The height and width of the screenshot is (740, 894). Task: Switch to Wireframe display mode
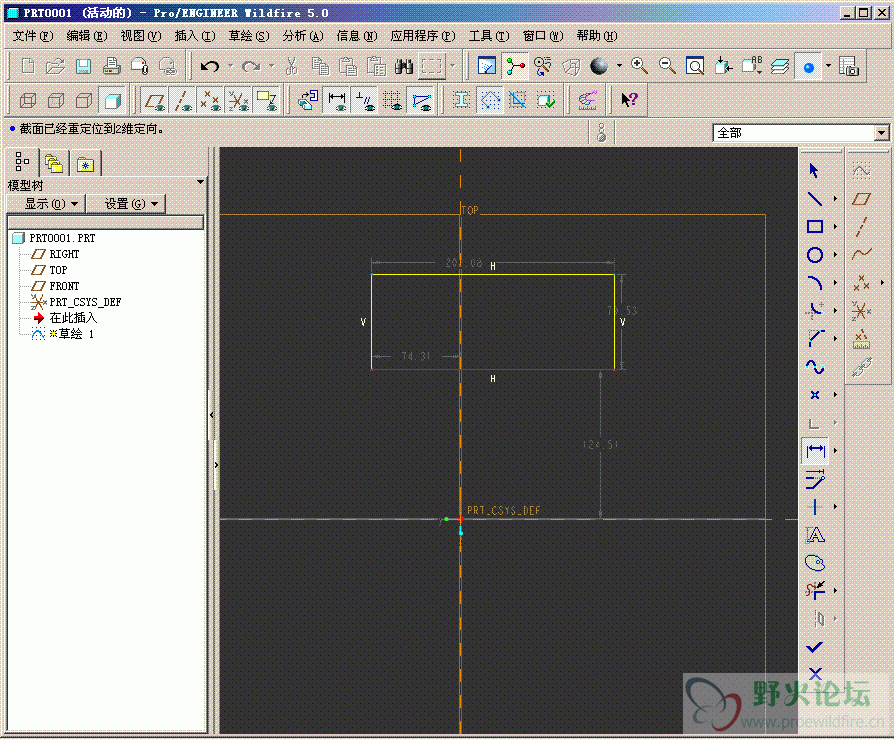pos(27,101)
